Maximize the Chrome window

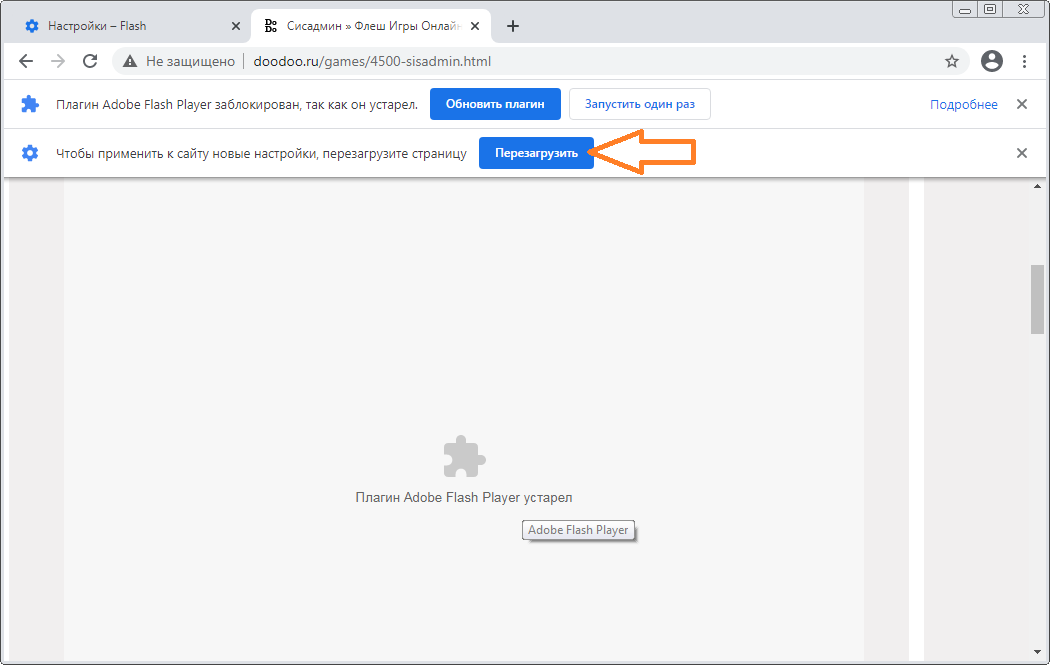pyautogui.click(x=990, y=9)
